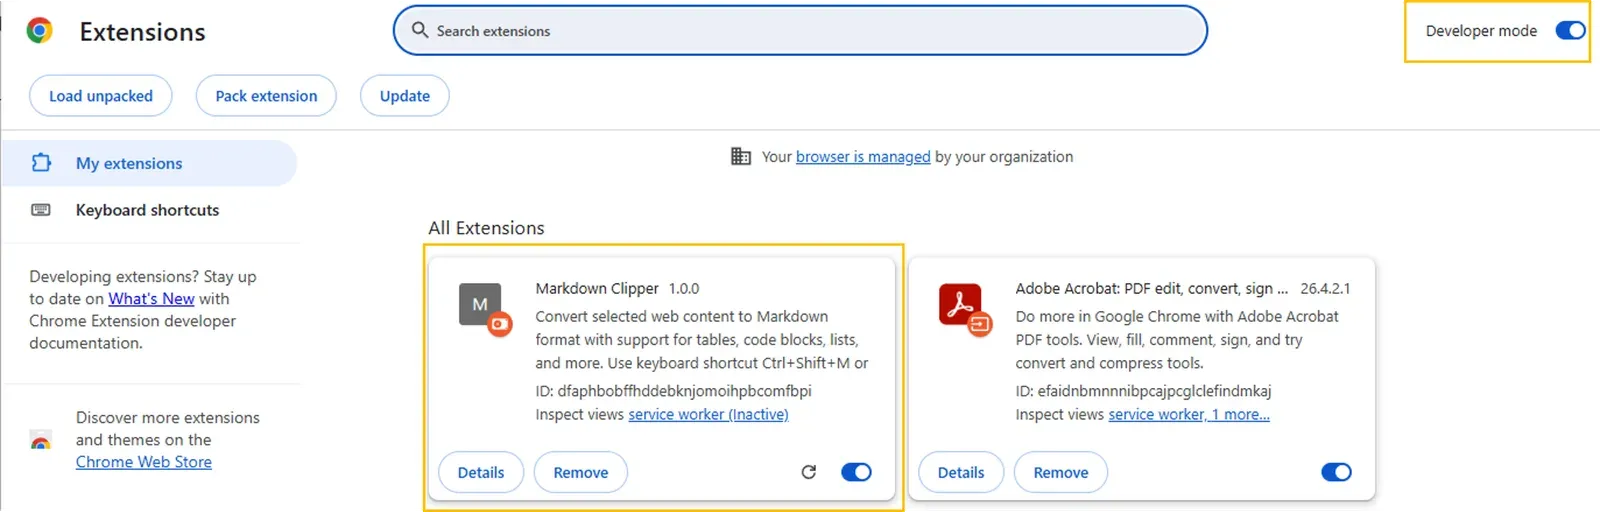
Task: Open the What's New link
Action: coord(151,298)
